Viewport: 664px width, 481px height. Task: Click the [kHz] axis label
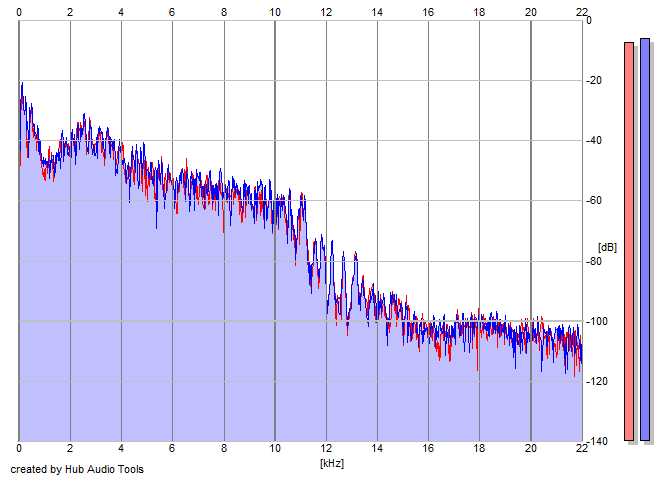pos(332,463)
